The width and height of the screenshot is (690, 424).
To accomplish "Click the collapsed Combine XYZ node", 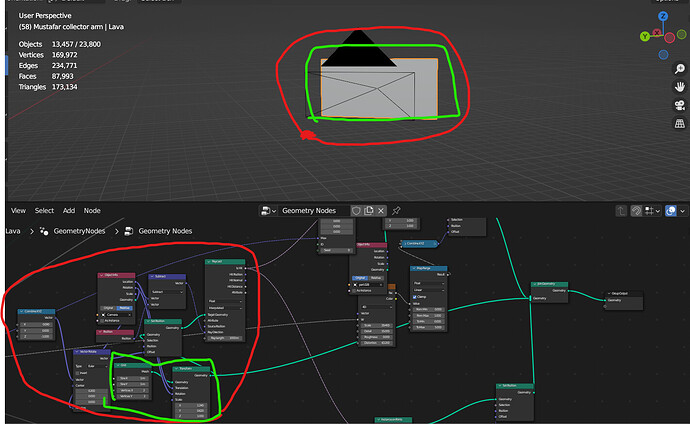I will click(x=418, y=243).
